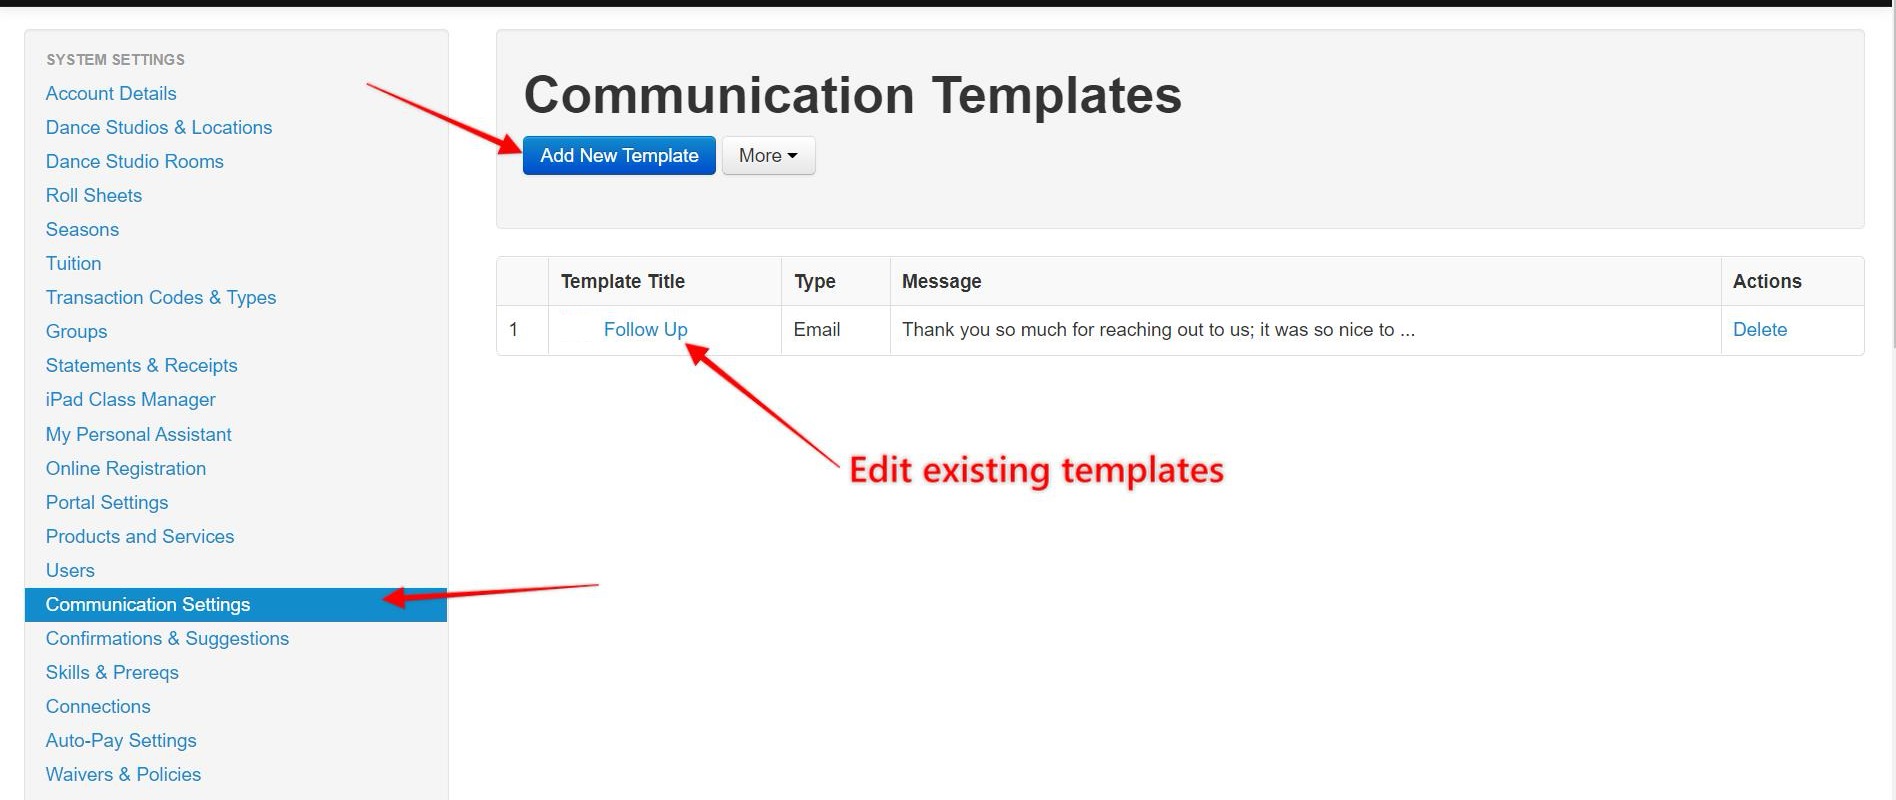Open Waivers & Policies settings
Screen dimensions: 1896x800
click(x=123, y=774)
